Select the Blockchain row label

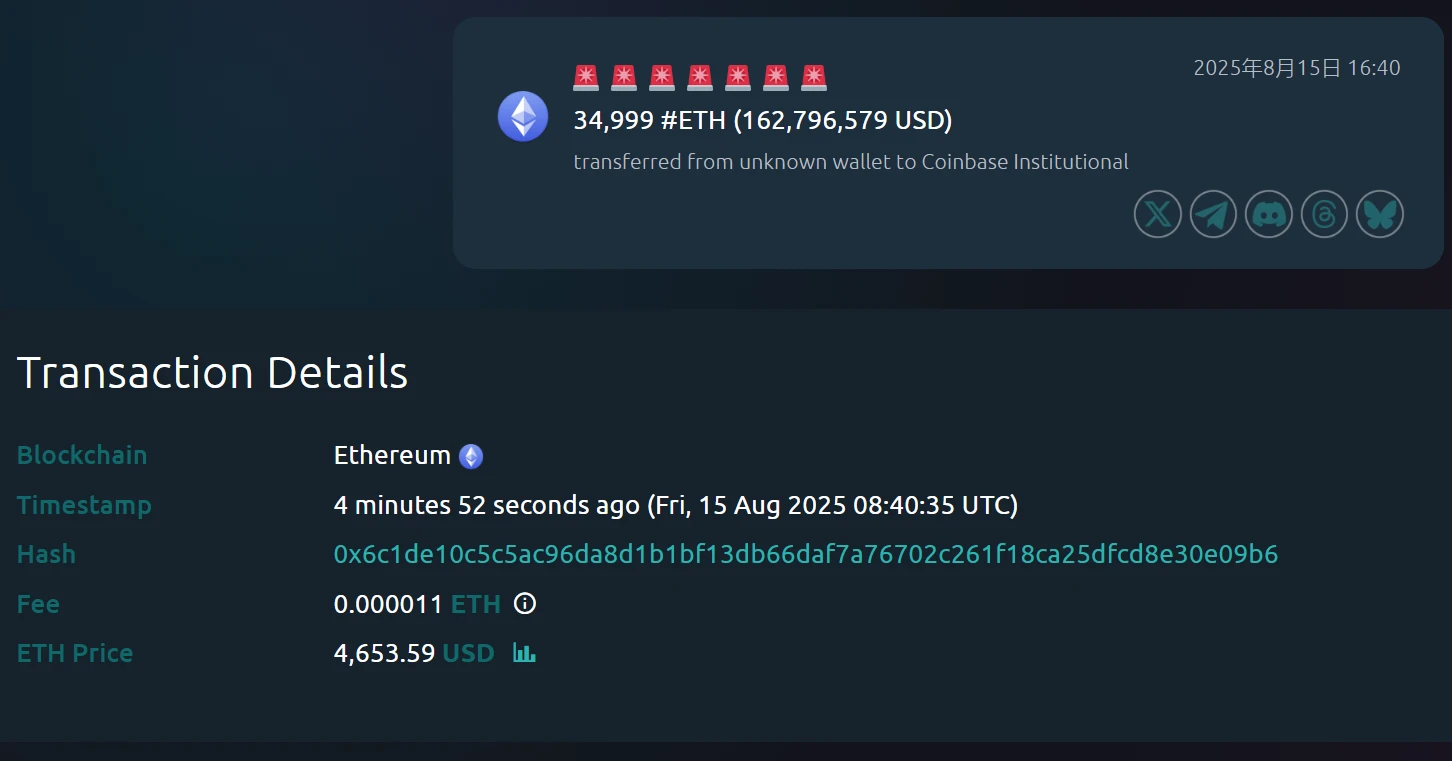(x=81, y=455)
